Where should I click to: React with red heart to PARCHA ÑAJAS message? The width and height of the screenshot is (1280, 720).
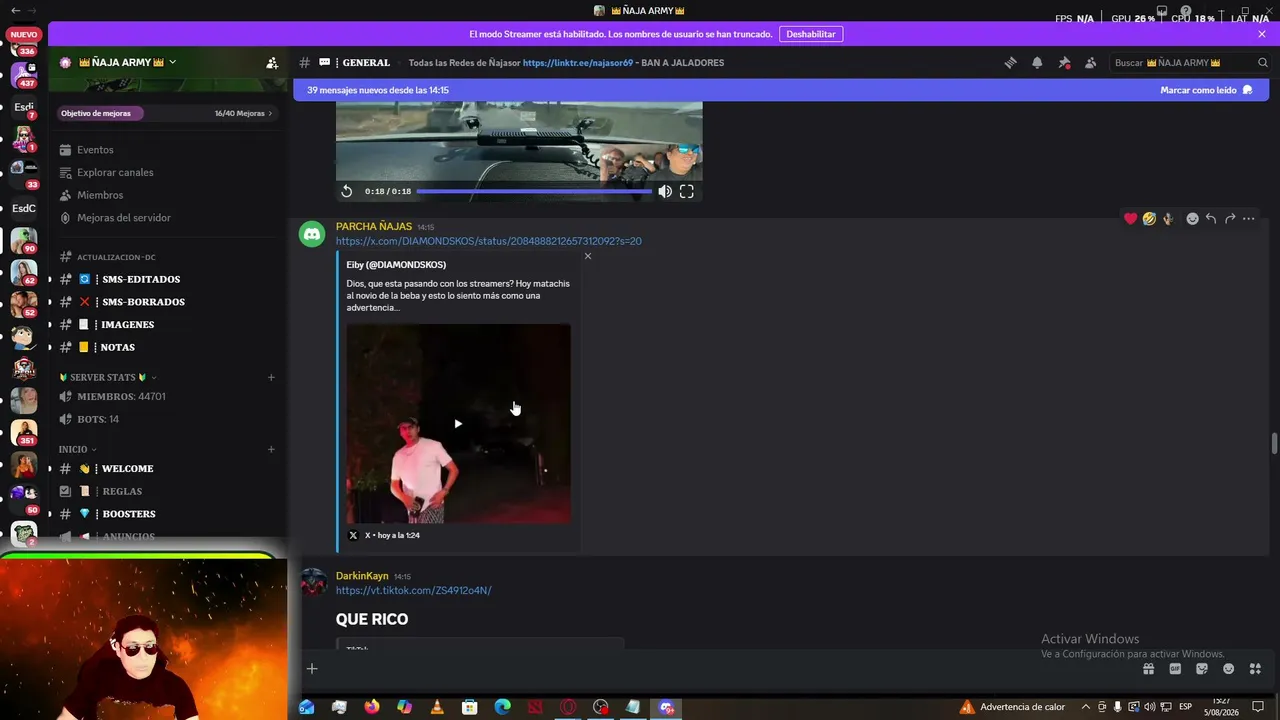1131,219
